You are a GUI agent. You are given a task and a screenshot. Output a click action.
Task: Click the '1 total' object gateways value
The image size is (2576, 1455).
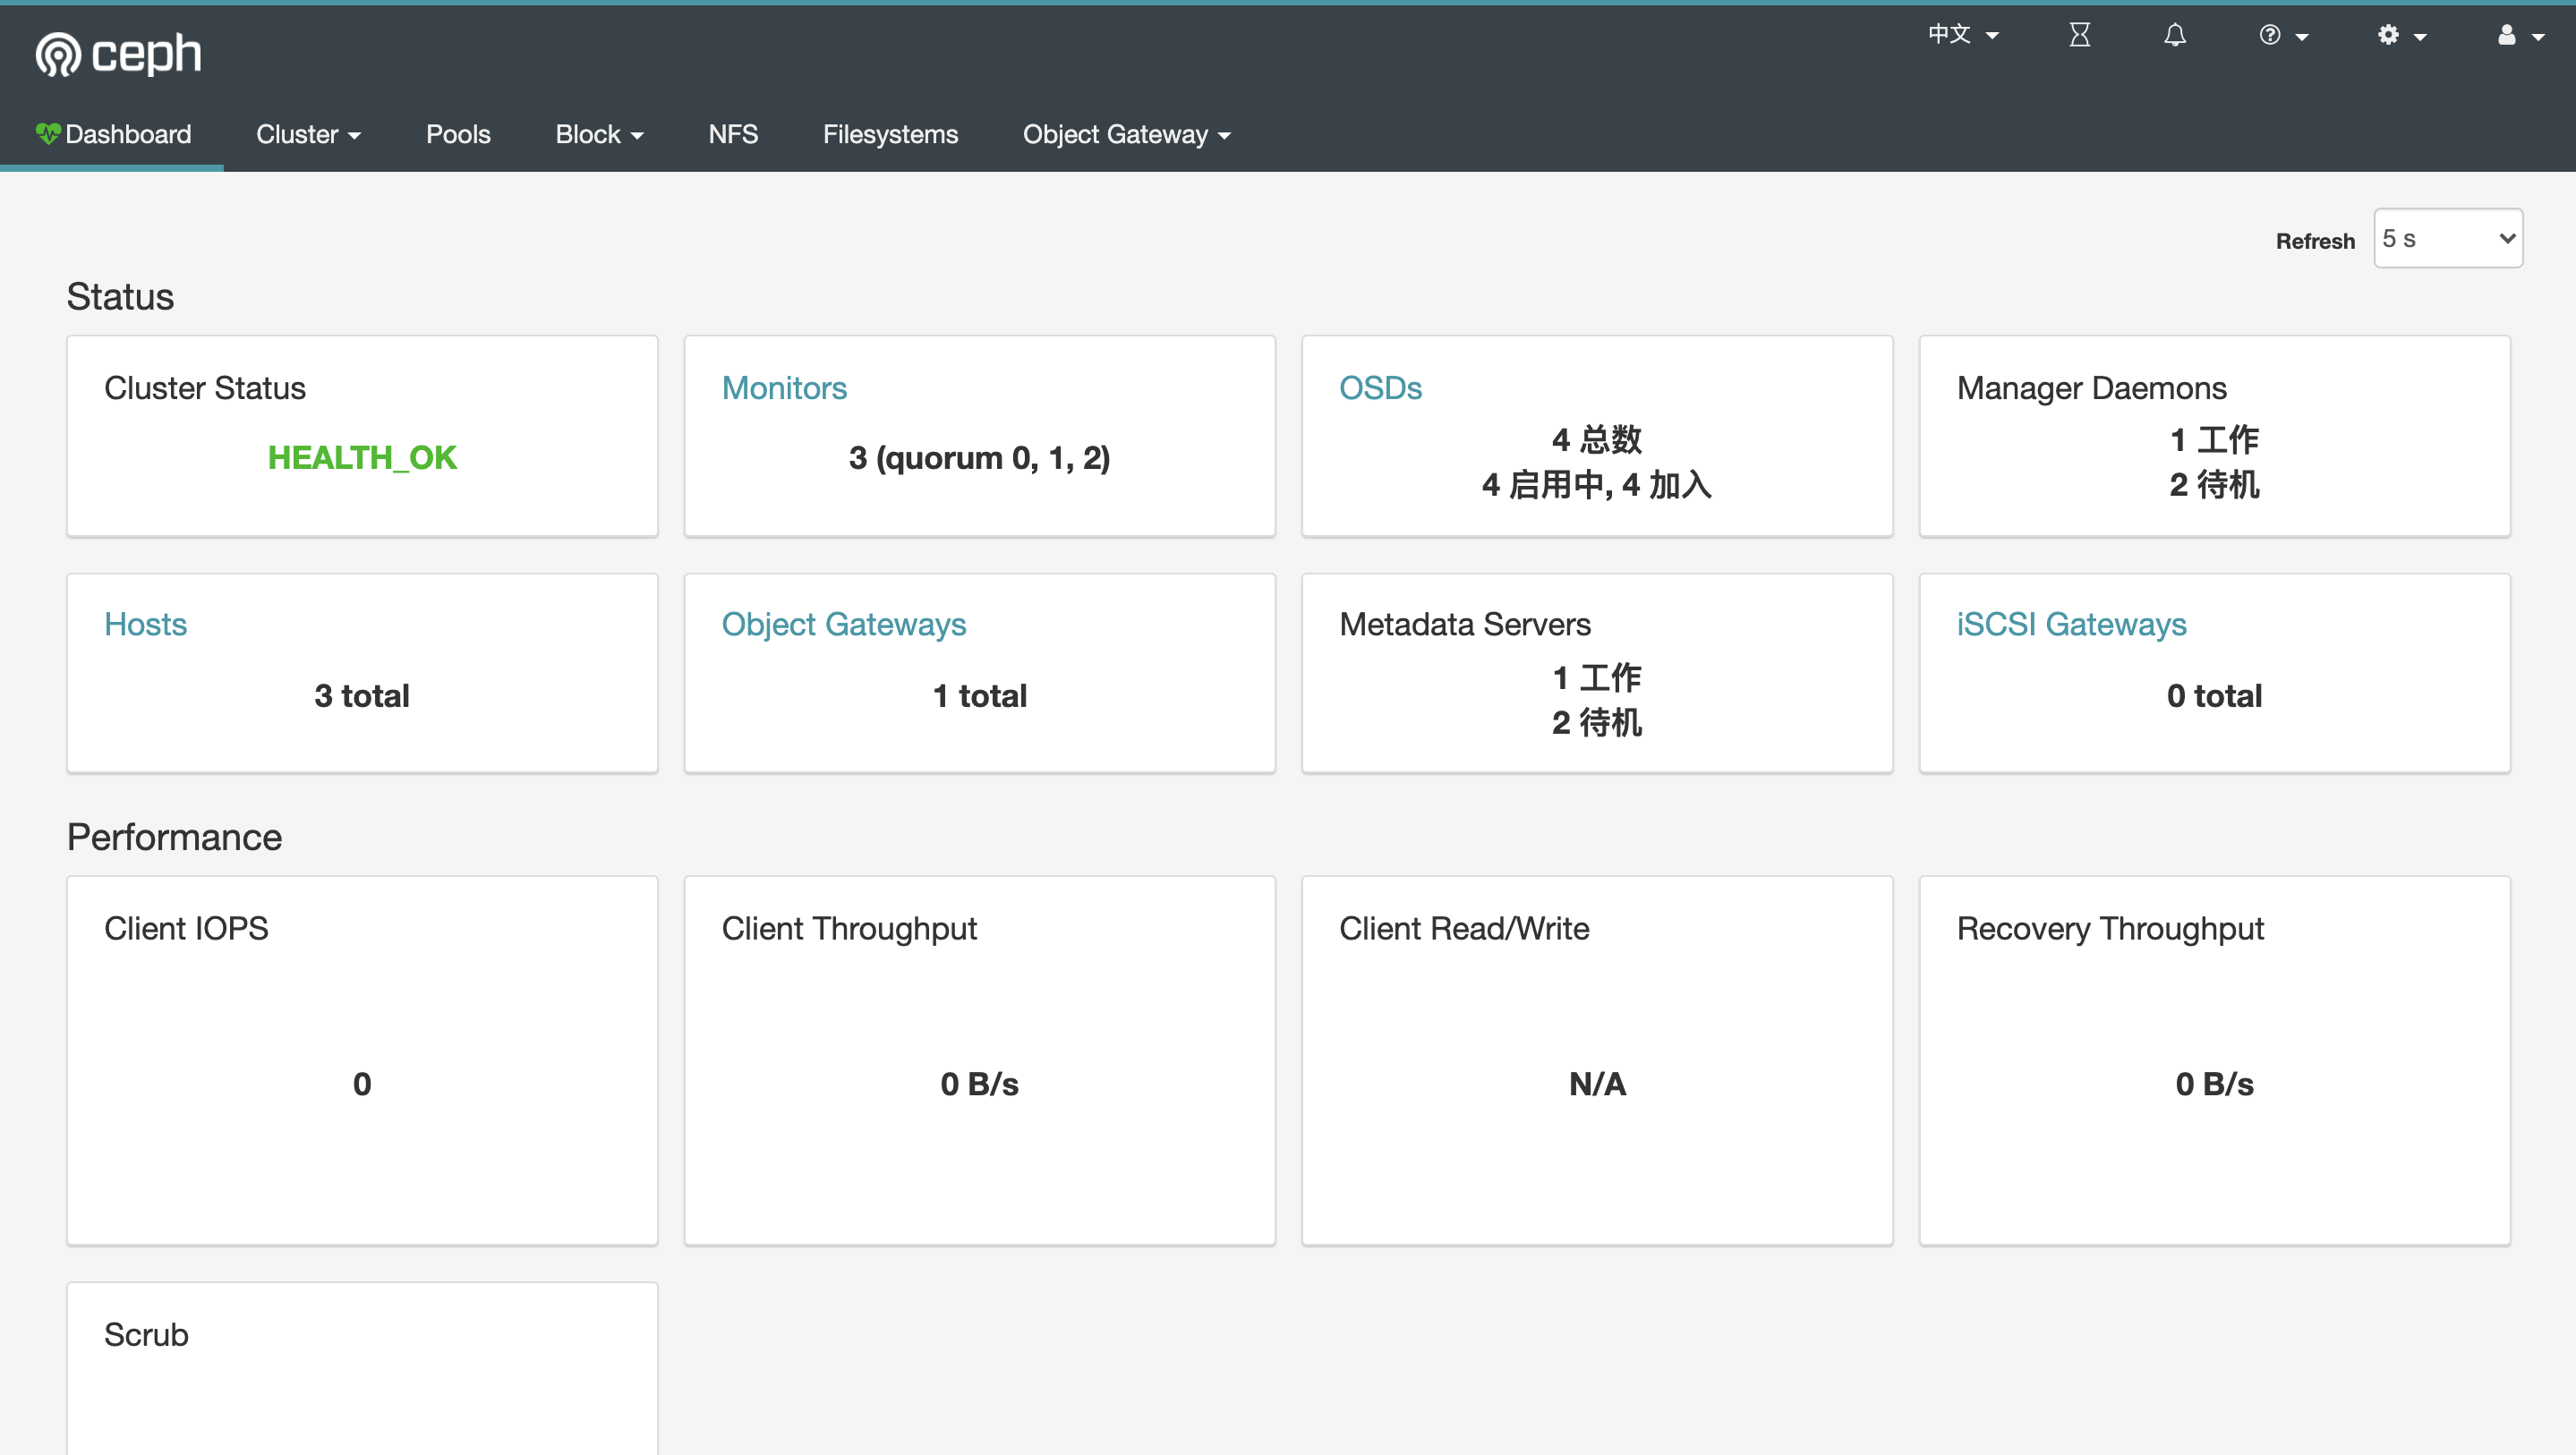pyautogui.click(x=979, y=694)
